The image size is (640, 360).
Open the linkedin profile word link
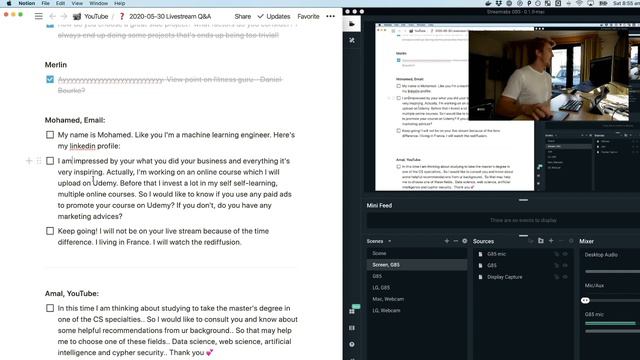click(x=82, y=146)
